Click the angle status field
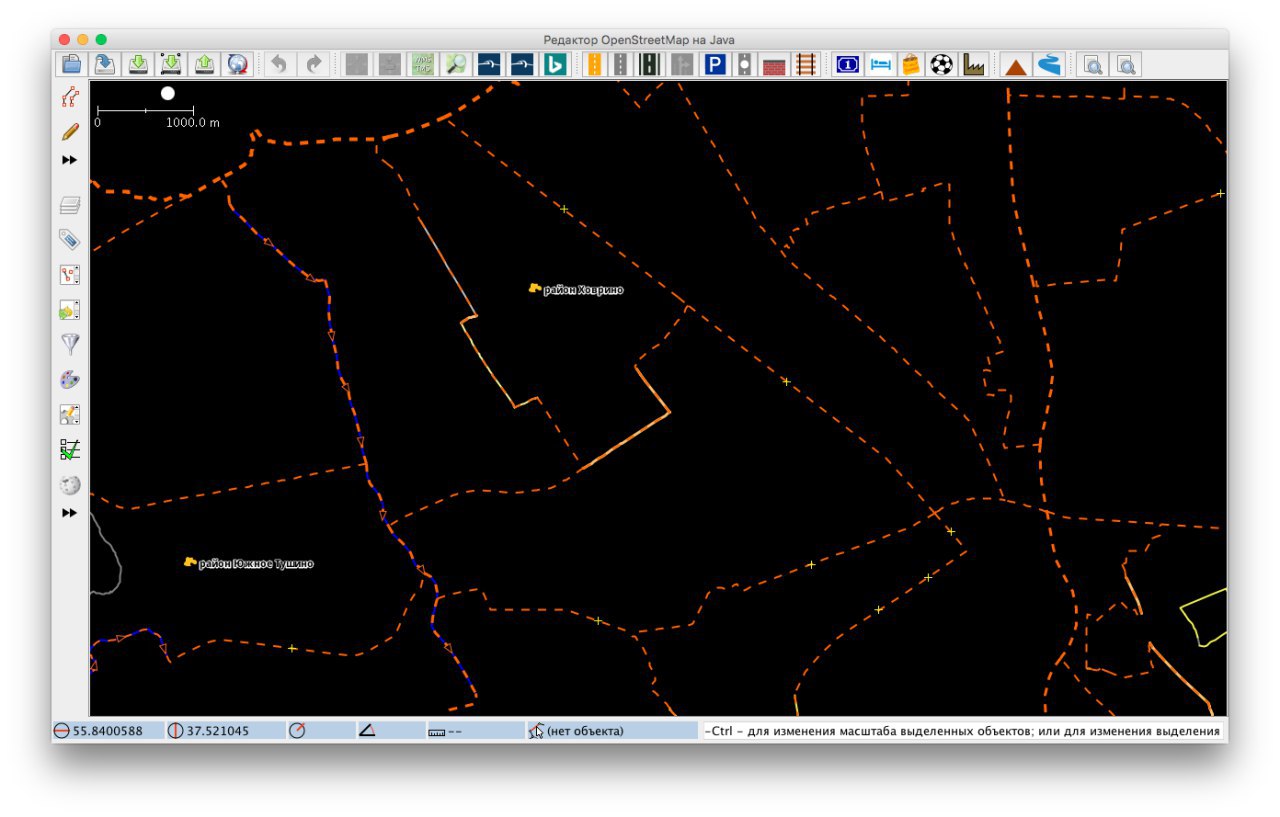 click(390, 731)
